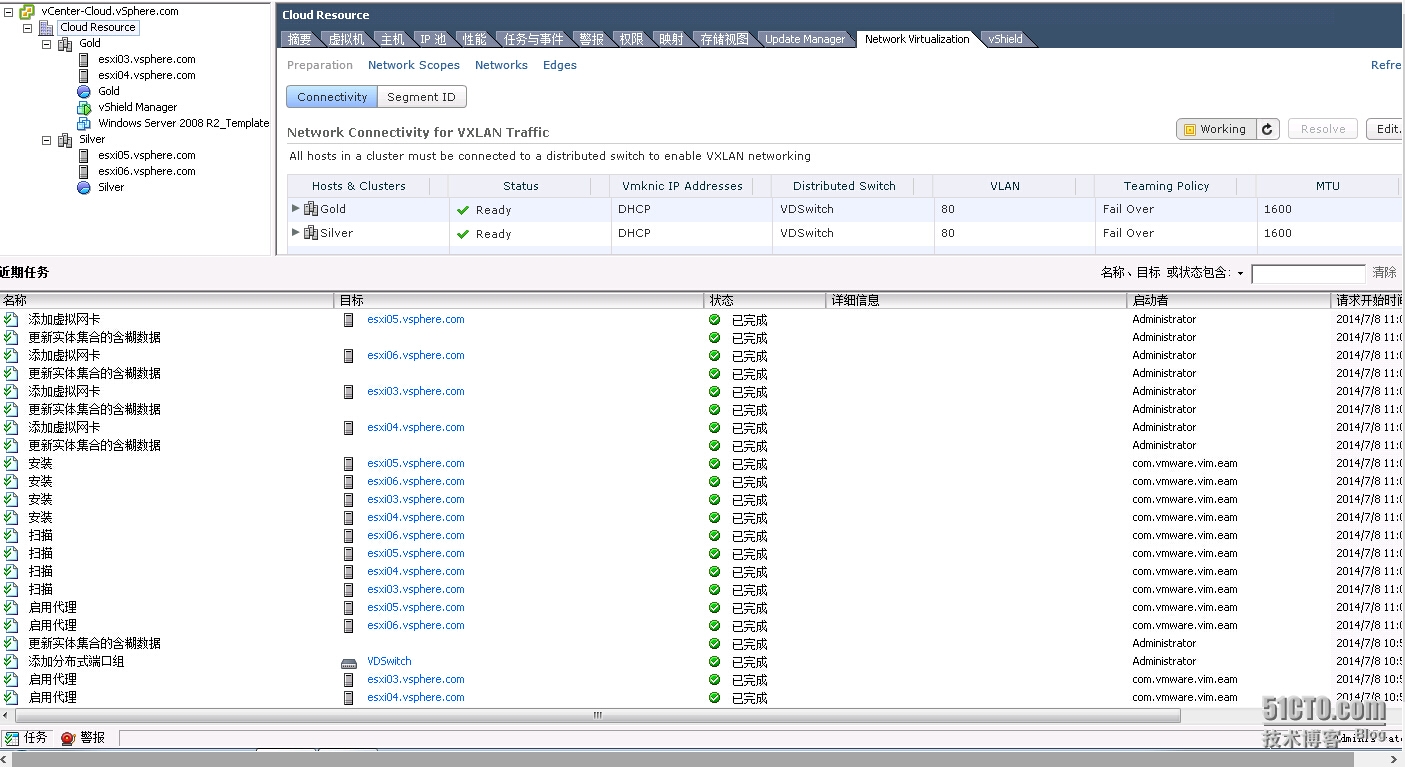Click the red 警报 alarm icon in the status bar

point(68,738)
